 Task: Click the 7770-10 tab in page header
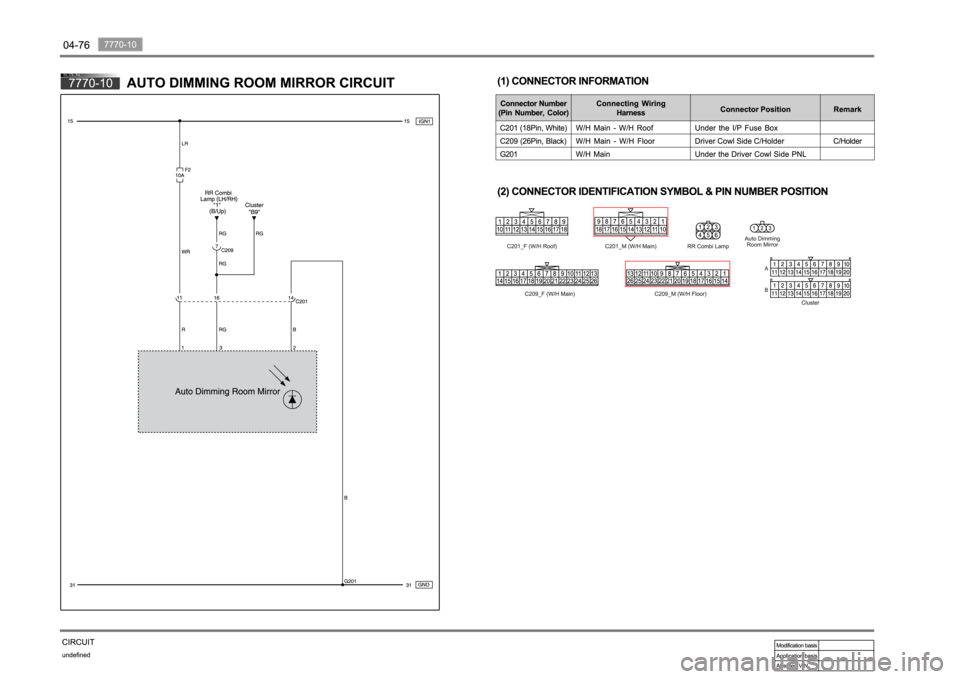pos(122,43)
